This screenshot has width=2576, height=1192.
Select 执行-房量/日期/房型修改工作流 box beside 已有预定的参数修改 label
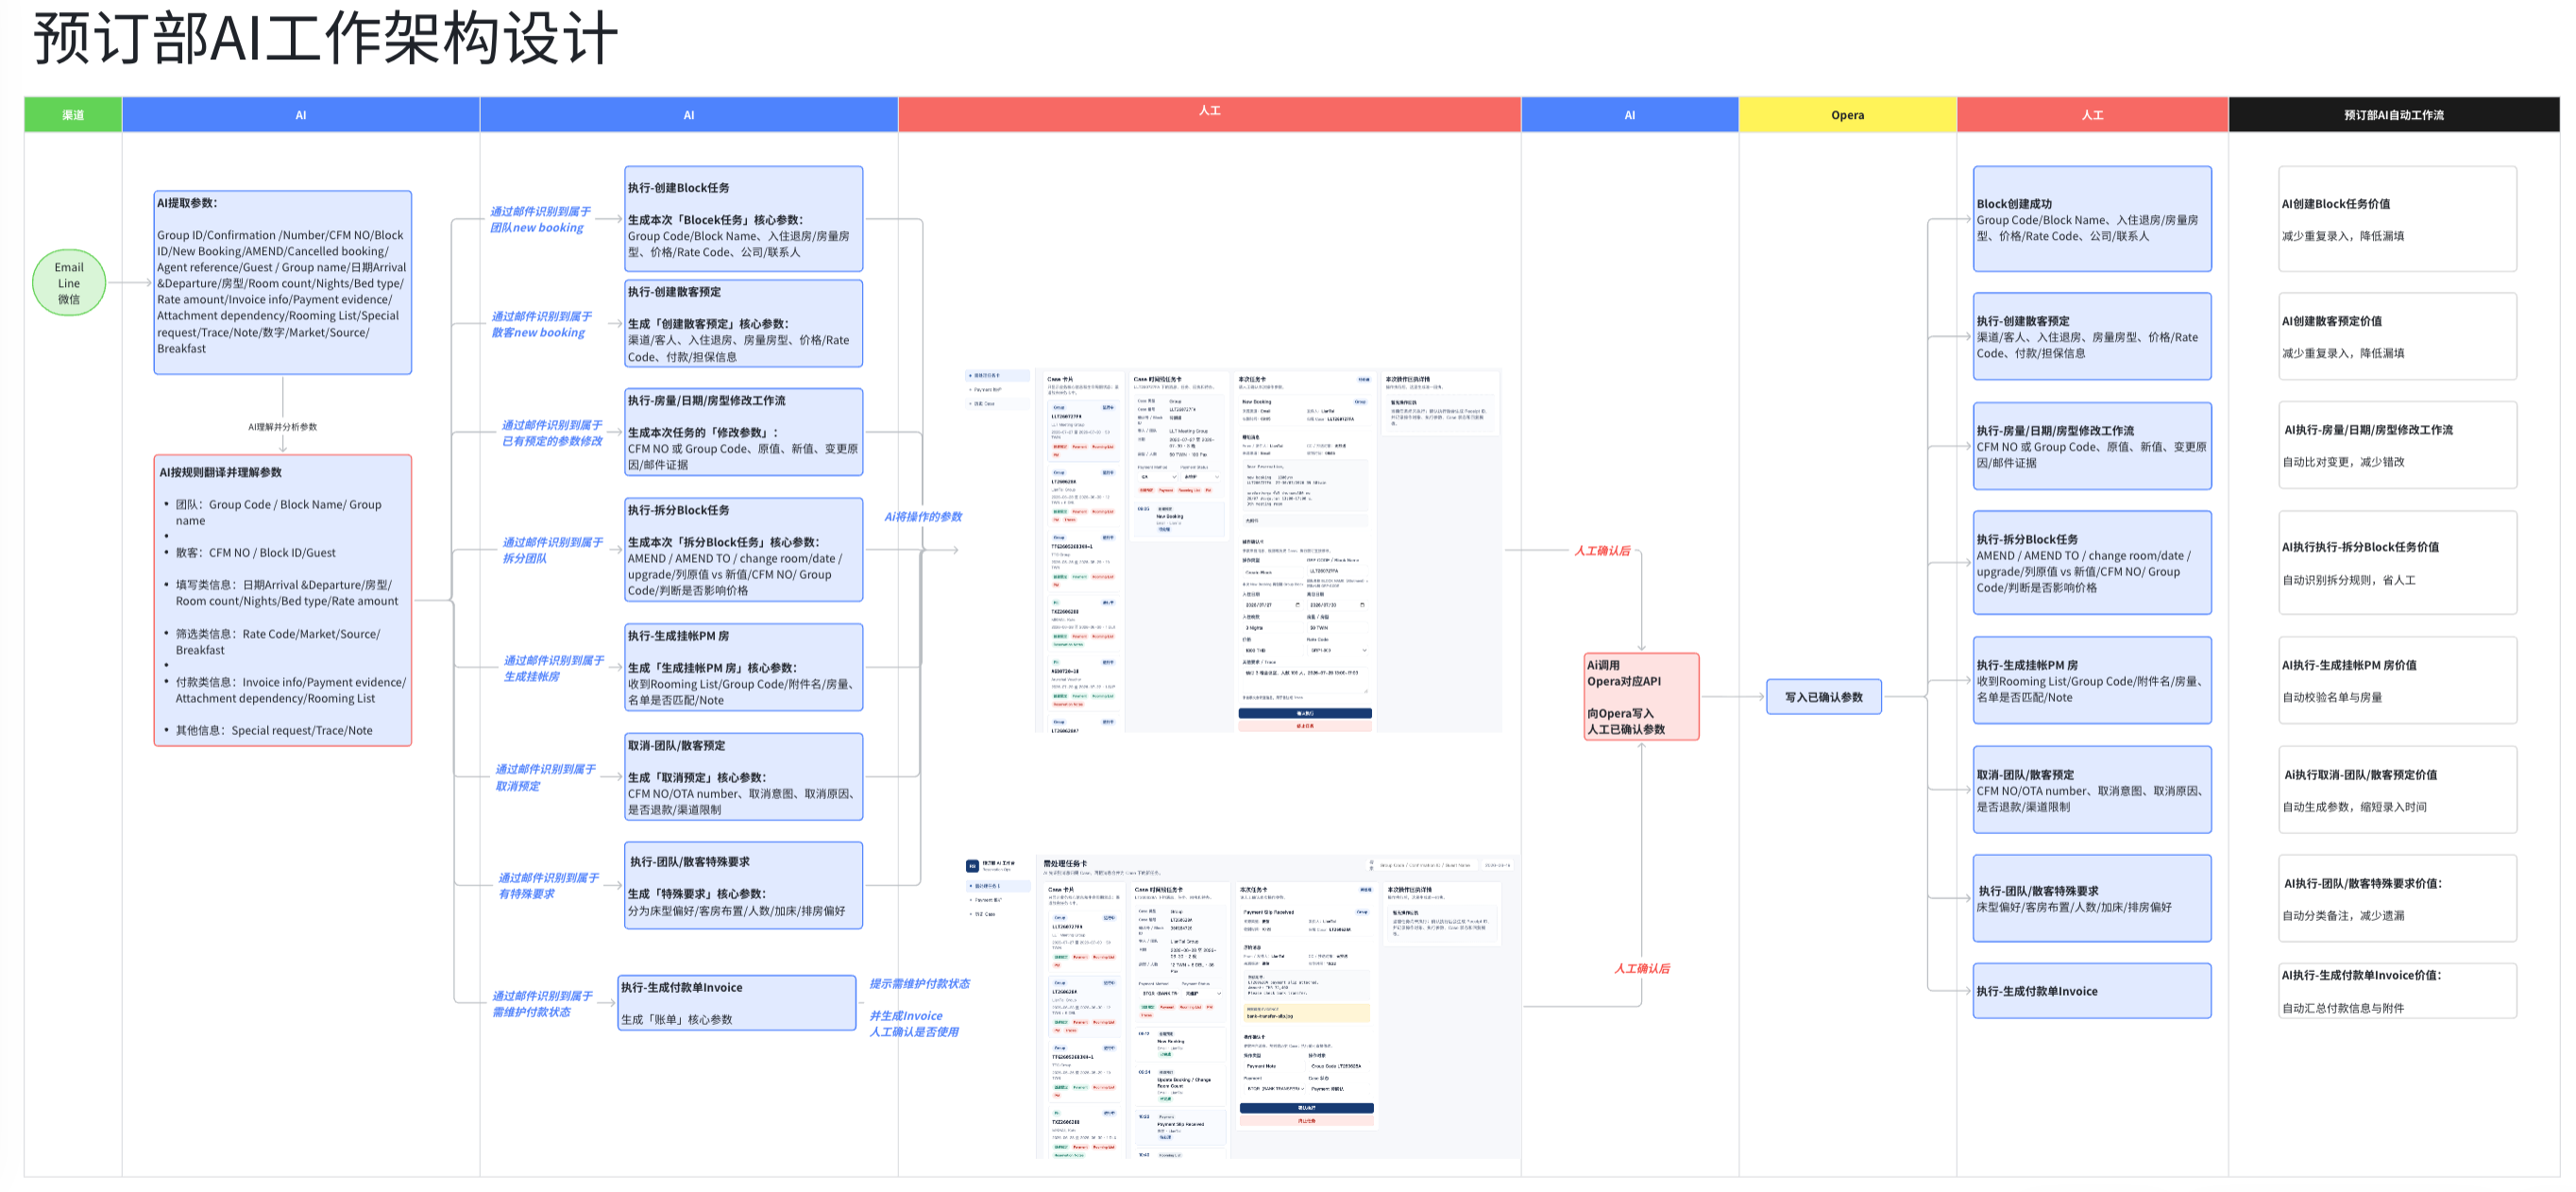click(x=744, y=432)
